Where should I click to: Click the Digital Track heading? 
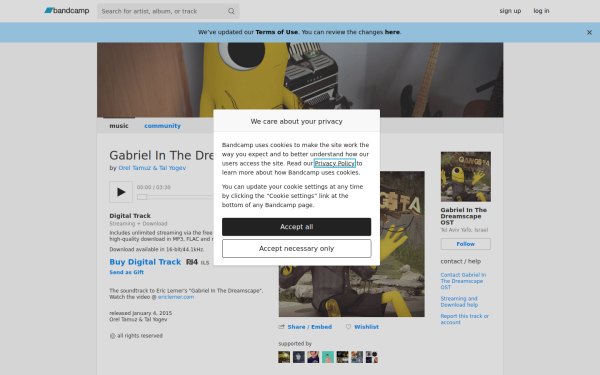click(130, 216)
